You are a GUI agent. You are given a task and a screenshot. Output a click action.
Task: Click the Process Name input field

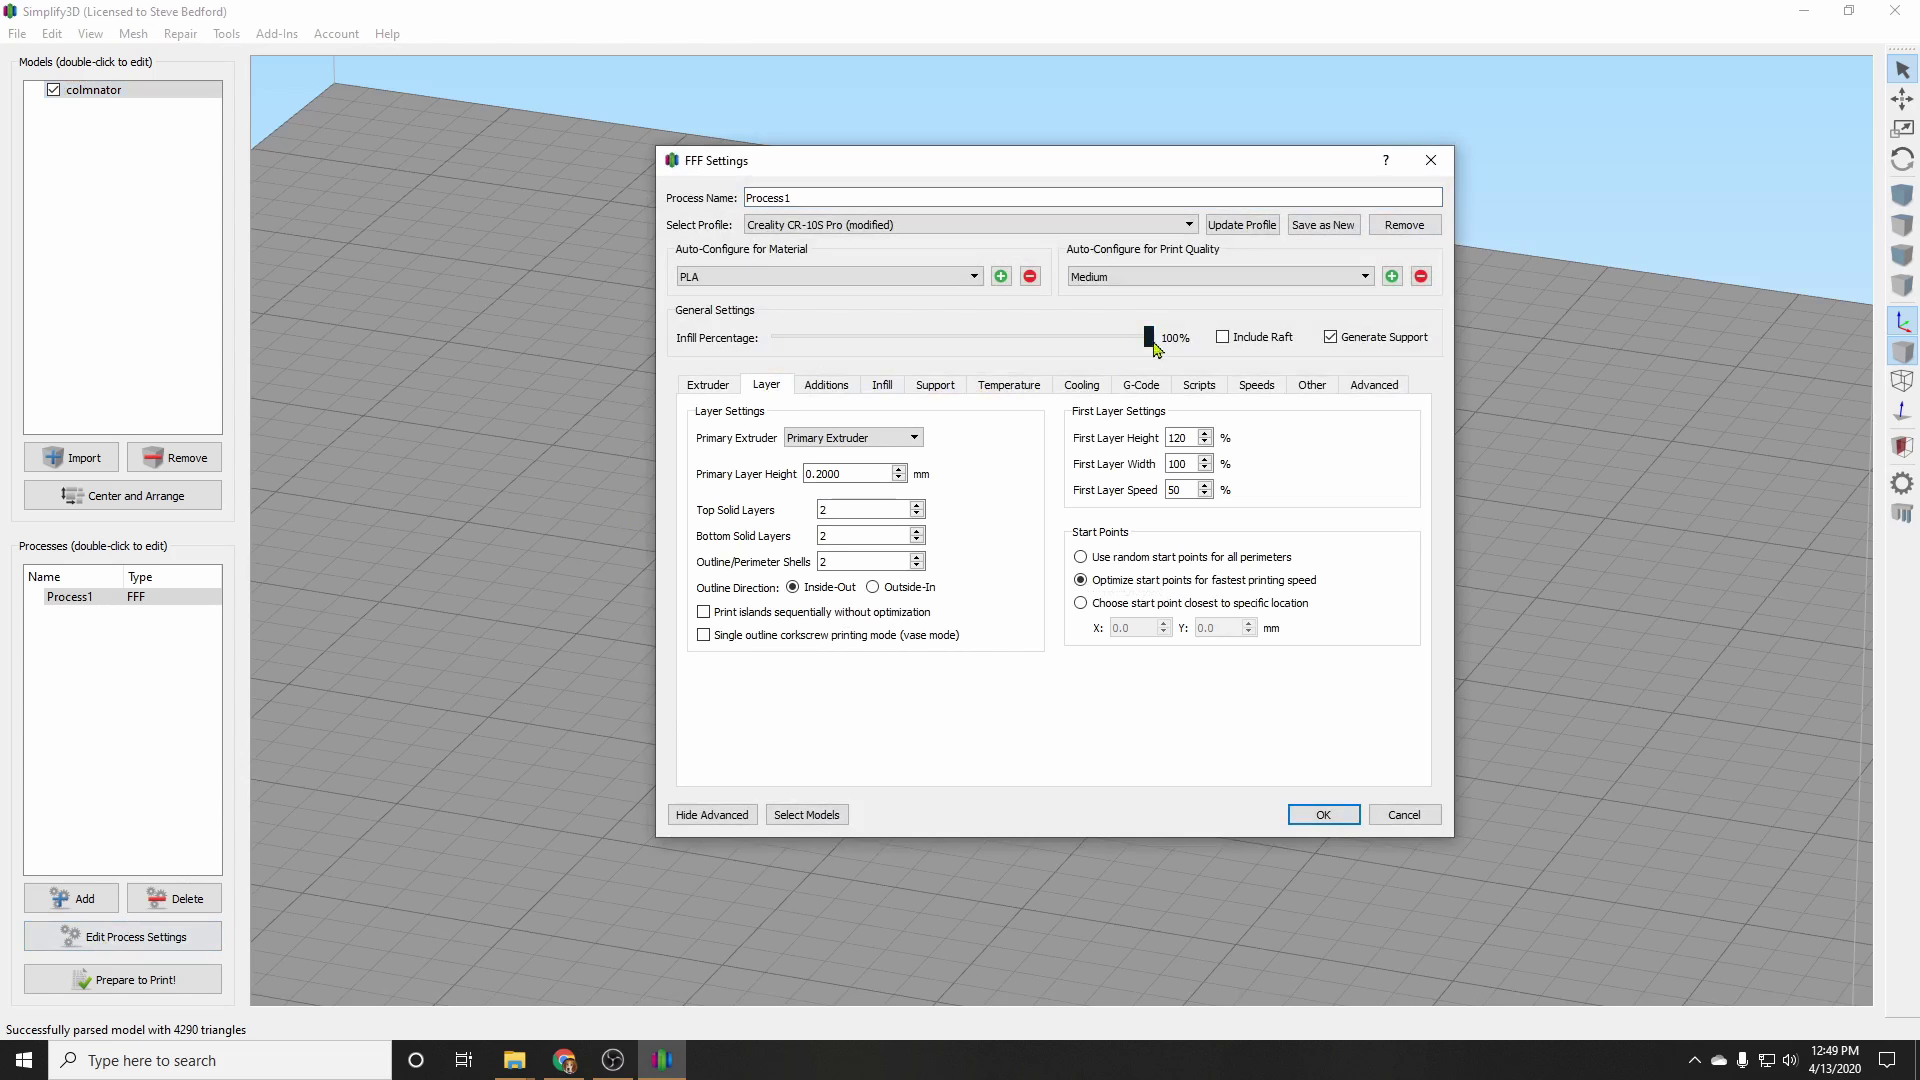1092,198
